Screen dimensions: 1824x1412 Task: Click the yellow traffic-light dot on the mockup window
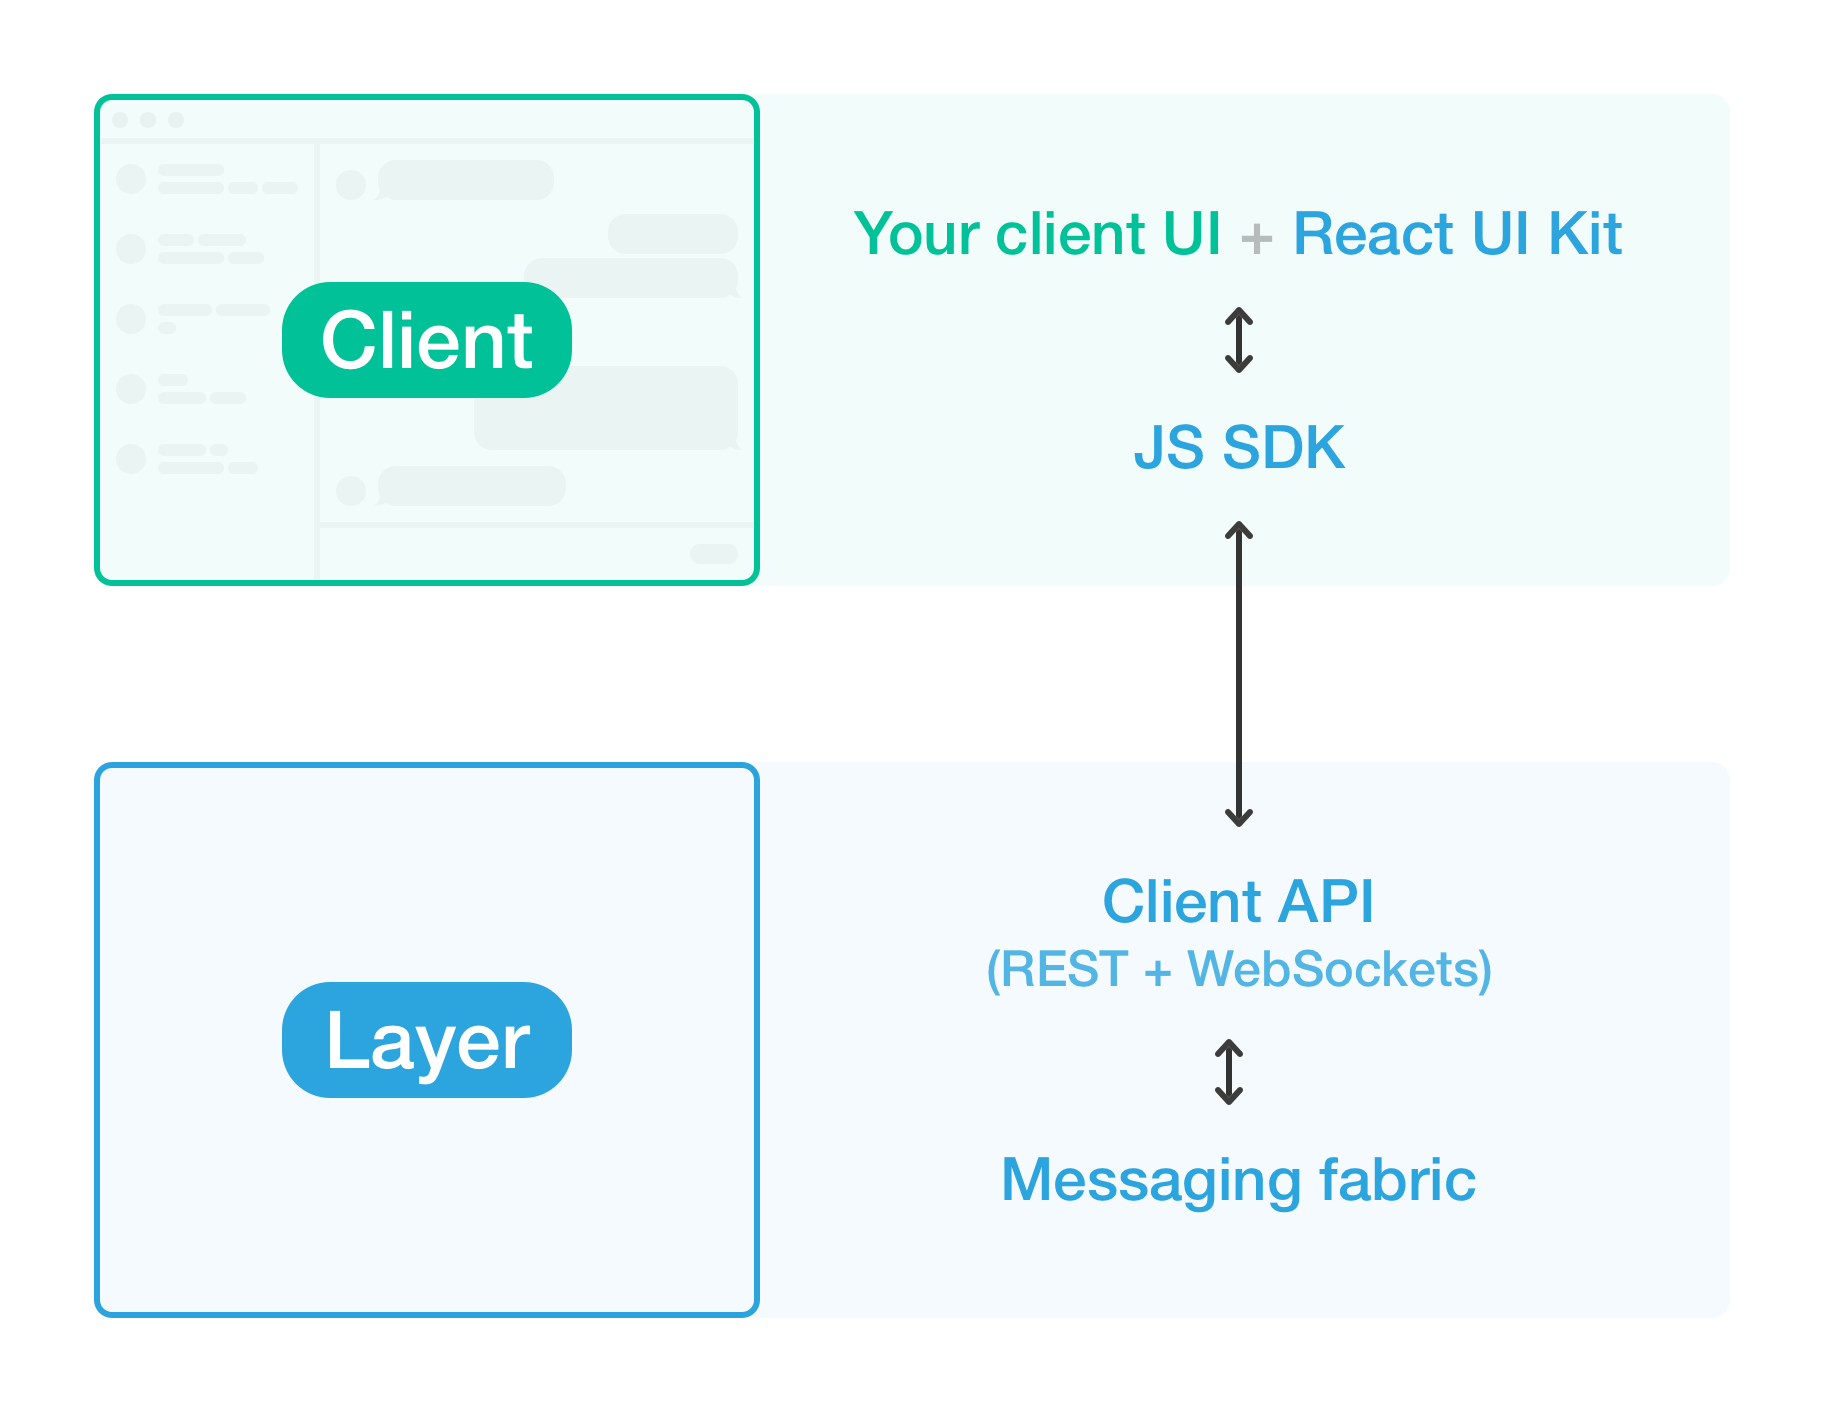[148, 119]
